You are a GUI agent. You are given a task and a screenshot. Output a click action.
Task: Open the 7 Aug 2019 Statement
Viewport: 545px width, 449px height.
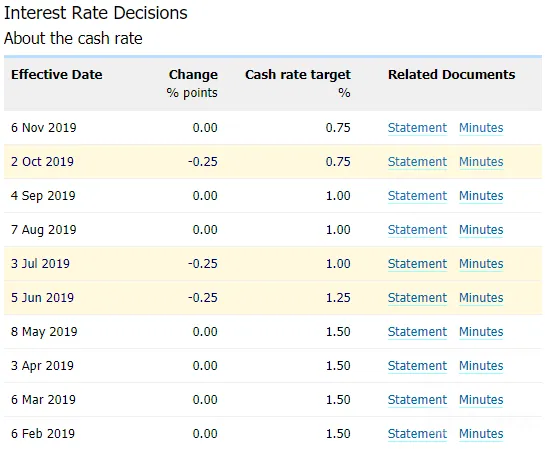(417, 230)
